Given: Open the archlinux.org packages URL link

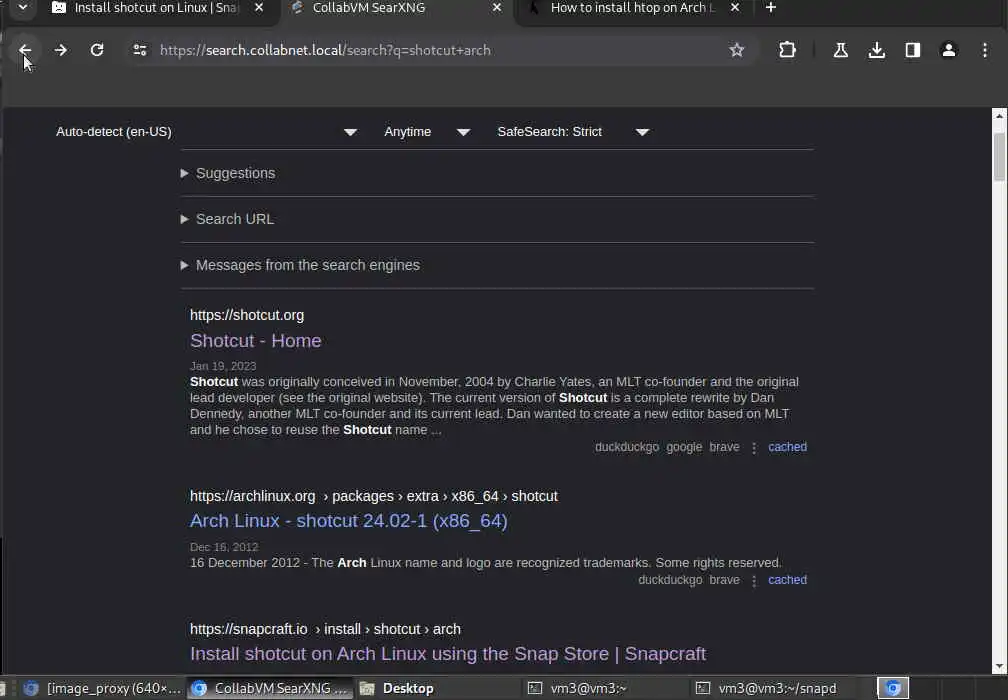Looking at the screenshot, I should [x=374, y=496].
